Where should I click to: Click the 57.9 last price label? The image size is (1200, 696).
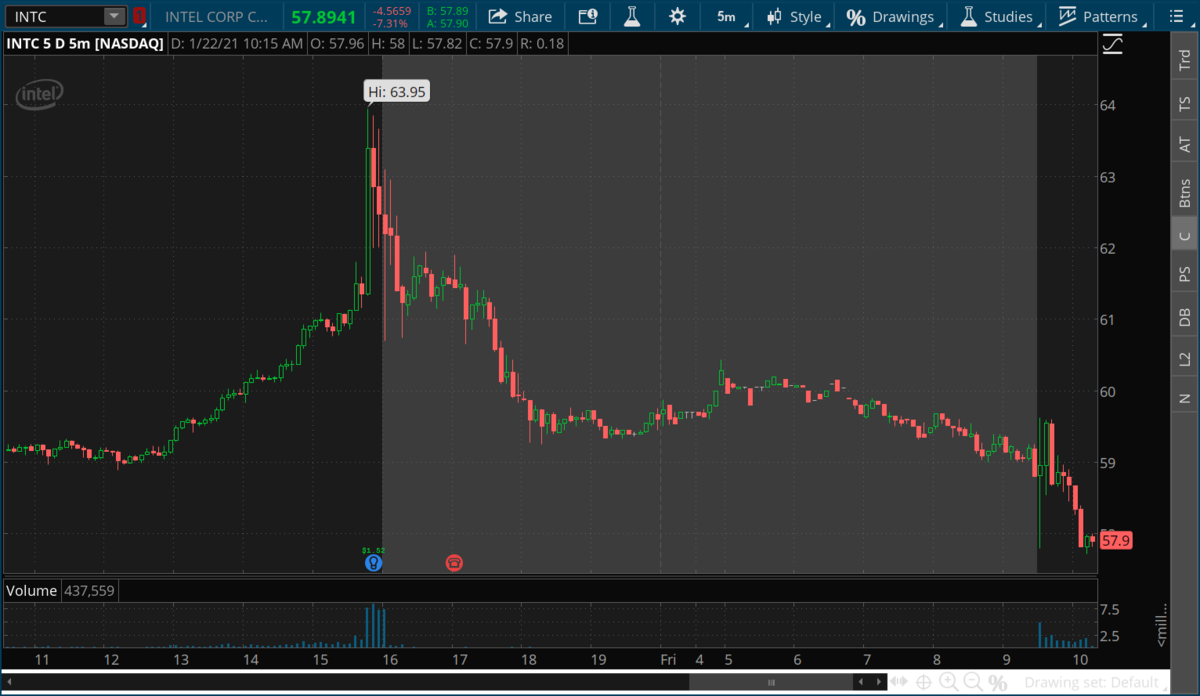click(x=1115, y=541)
